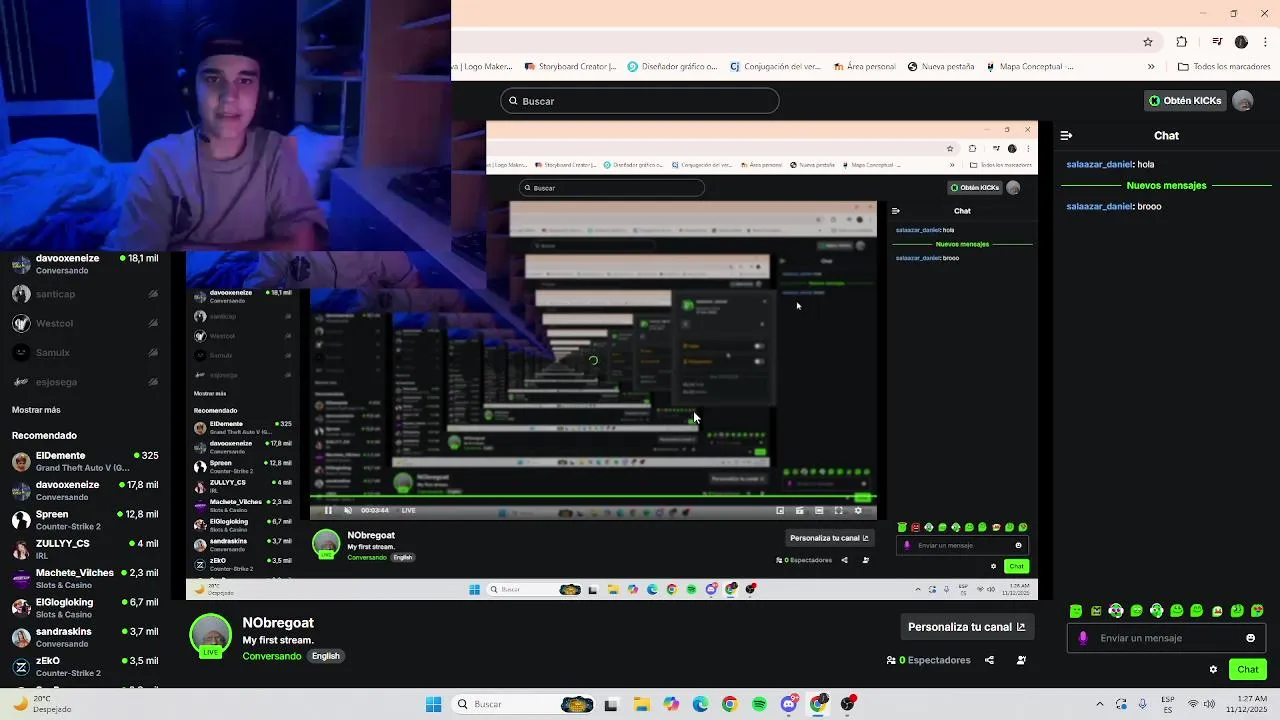Open the emoji picker smiley icon

coord(1250,638)
